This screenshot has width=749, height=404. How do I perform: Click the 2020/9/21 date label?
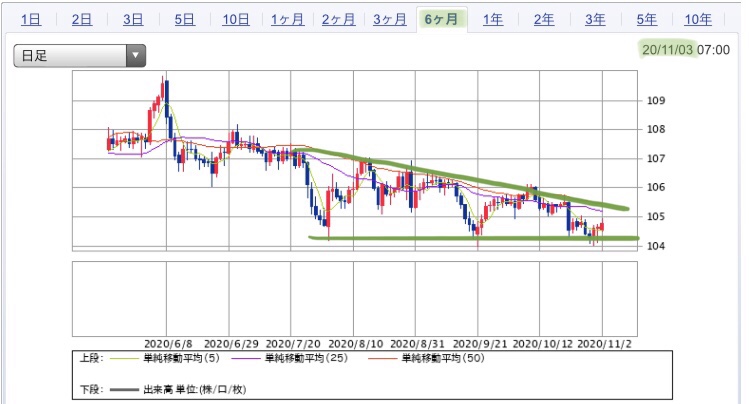click(480, 344)
